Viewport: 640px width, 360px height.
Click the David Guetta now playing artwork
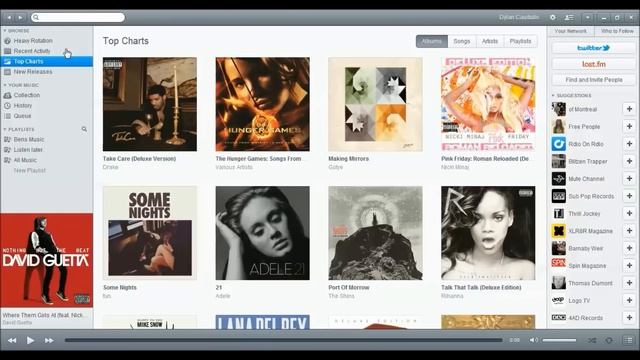point(47,260)
